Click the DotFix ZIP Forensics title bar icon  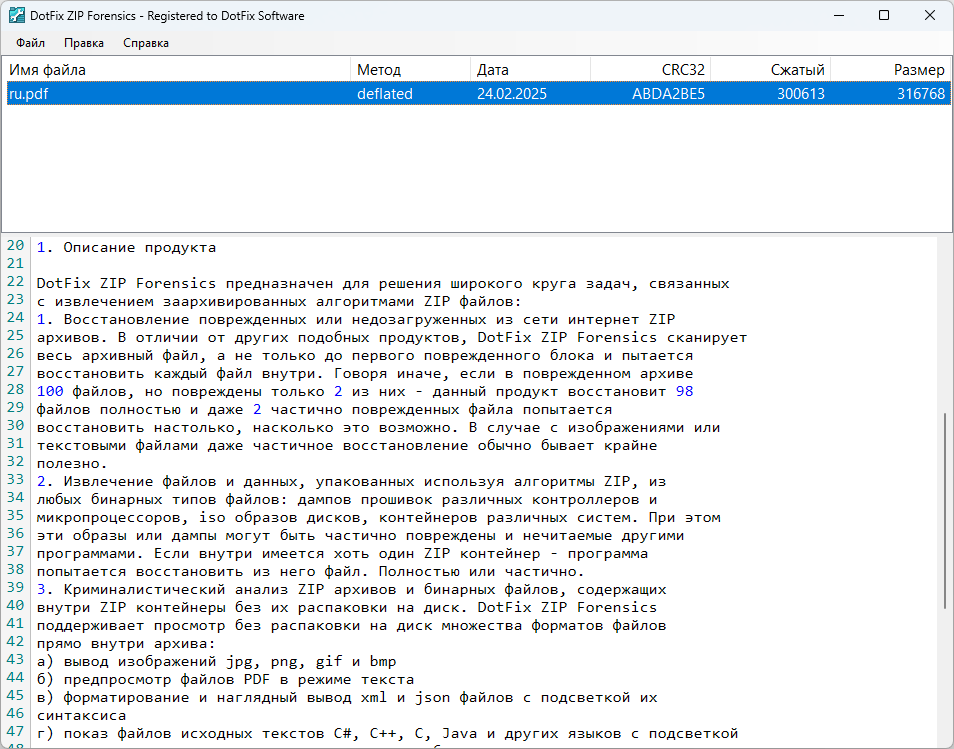16,16
